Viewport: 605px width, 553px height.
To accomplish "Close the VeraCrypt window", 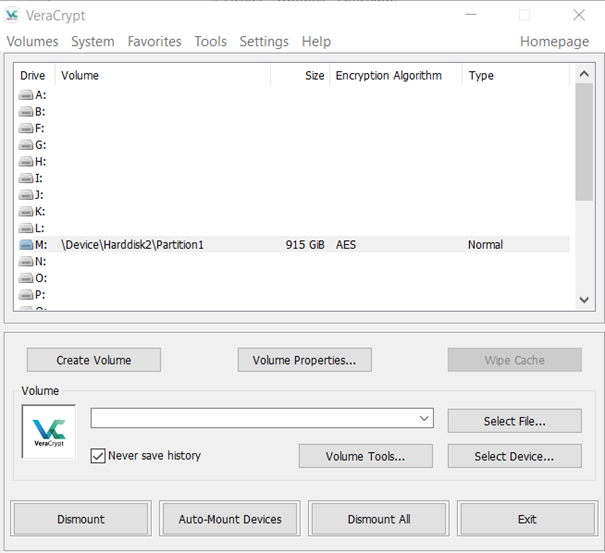I will pyautogui.click(x=579, y=15).
